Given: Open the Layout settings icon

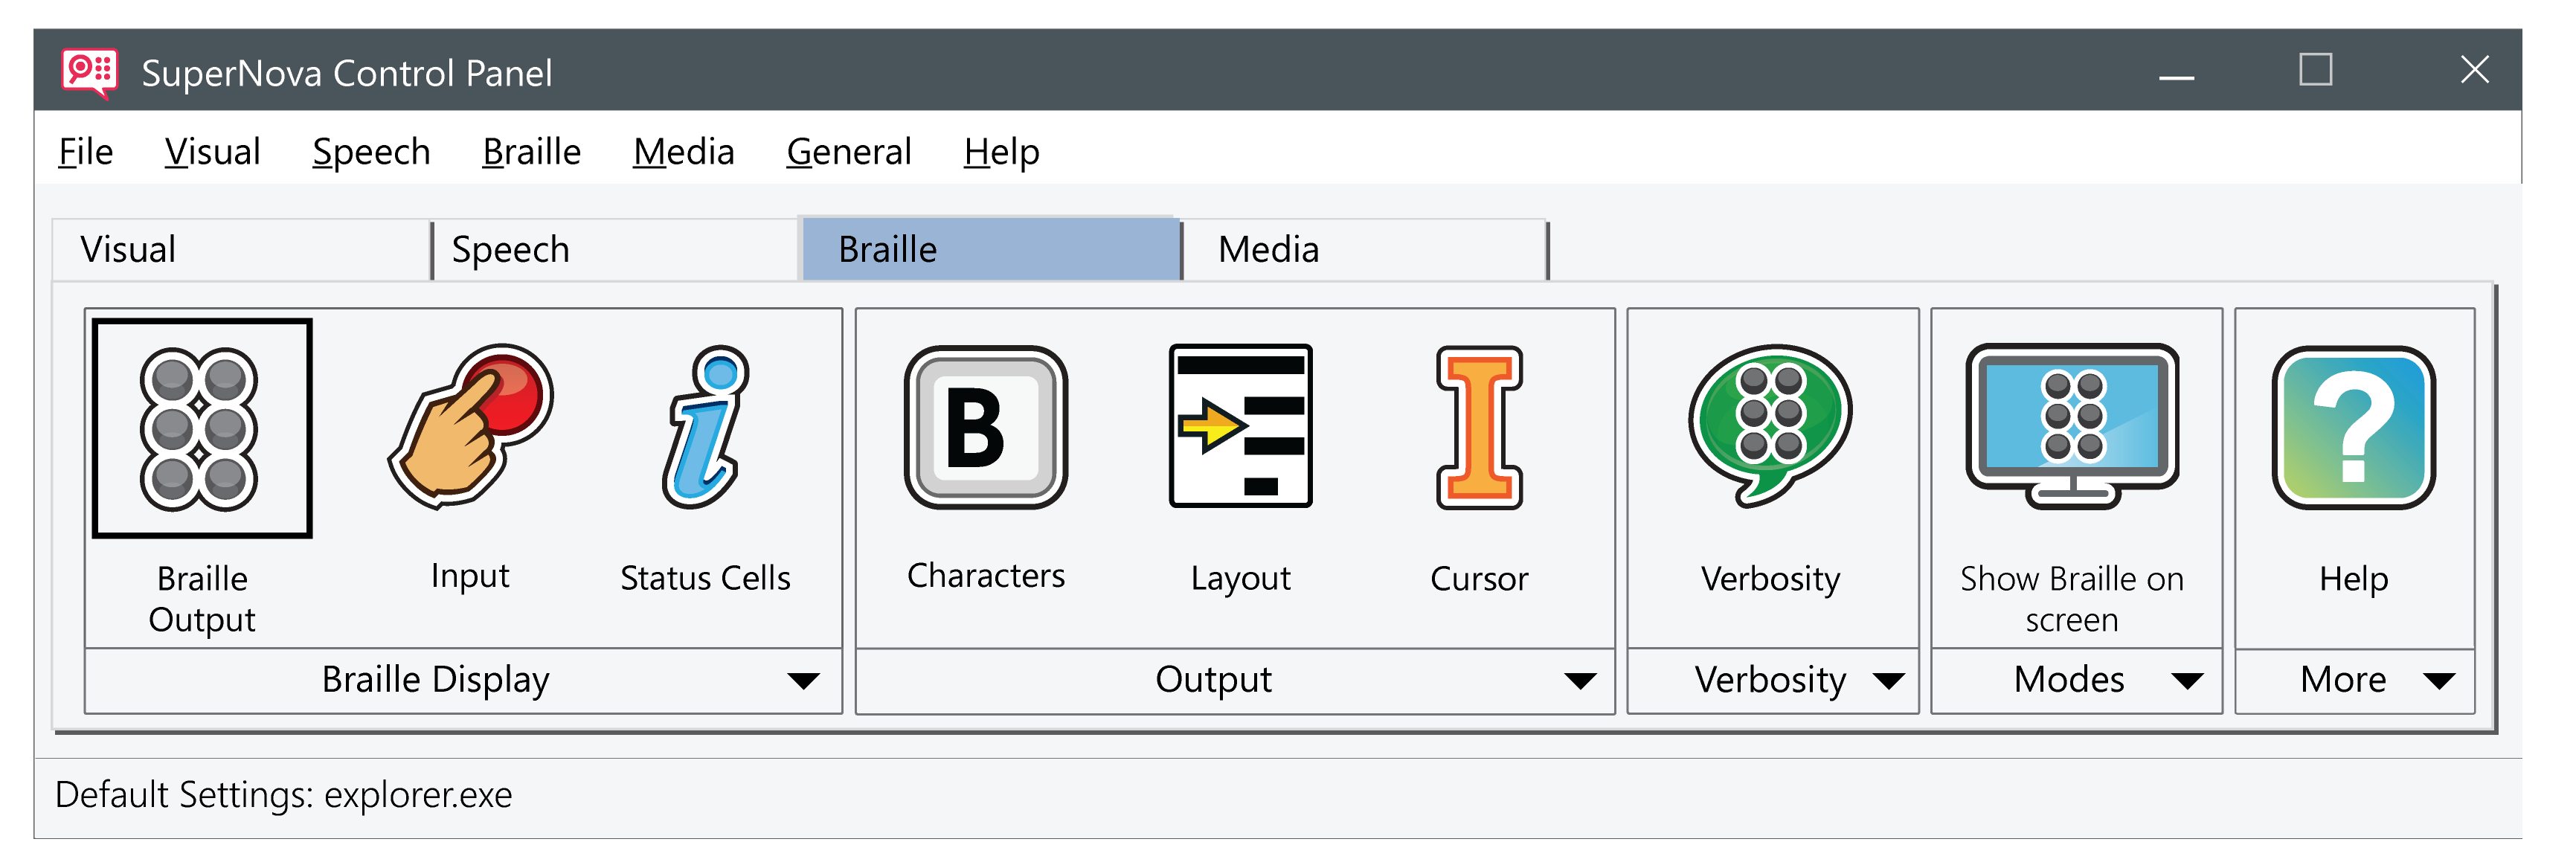Looking at the screenshot, I should [x=1240, y=426].
